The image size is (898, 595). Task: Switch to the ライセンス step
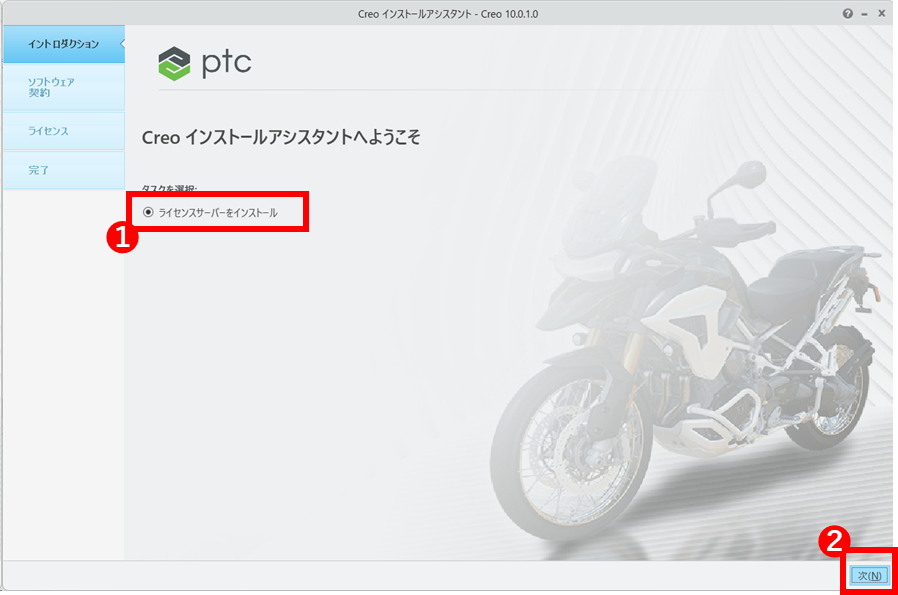(x=62, y=131)
